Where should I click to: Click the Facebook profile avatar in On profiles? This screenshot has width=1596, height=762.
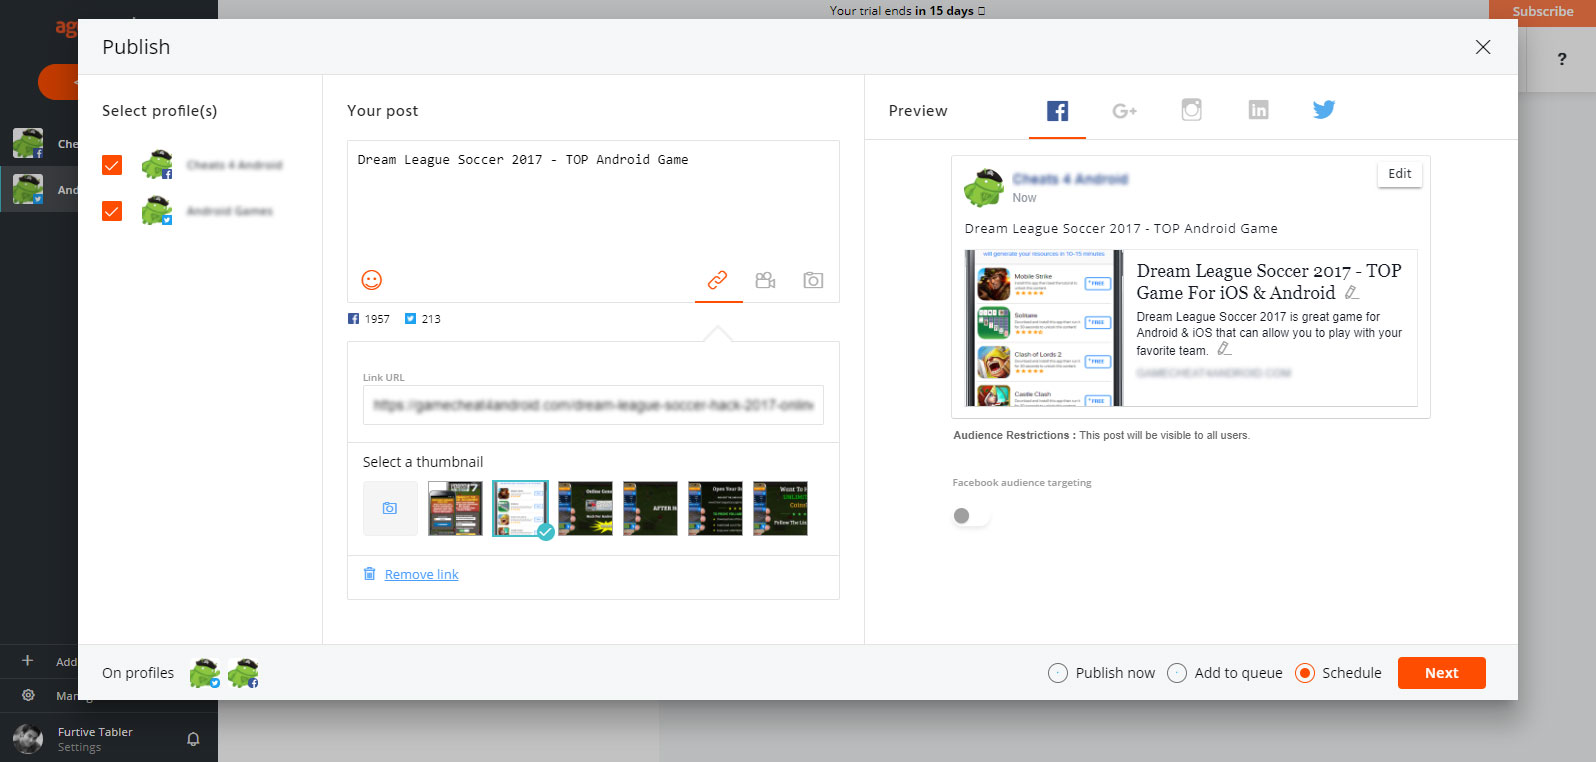(x=243, y=673)
